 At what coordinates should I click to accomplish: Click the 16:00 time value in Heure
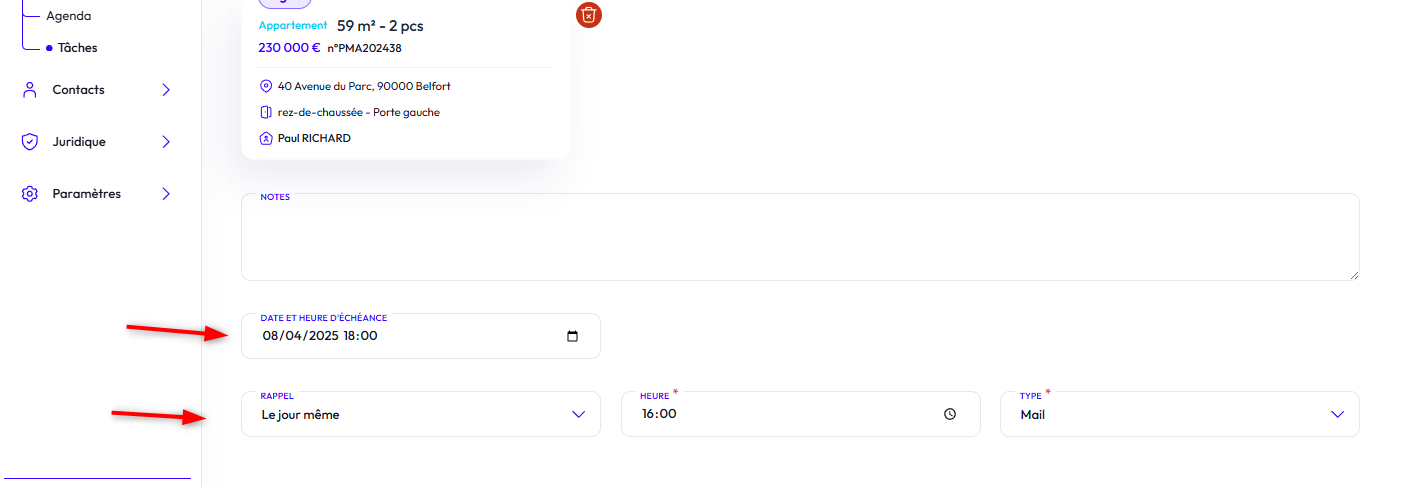coord(659,414)
